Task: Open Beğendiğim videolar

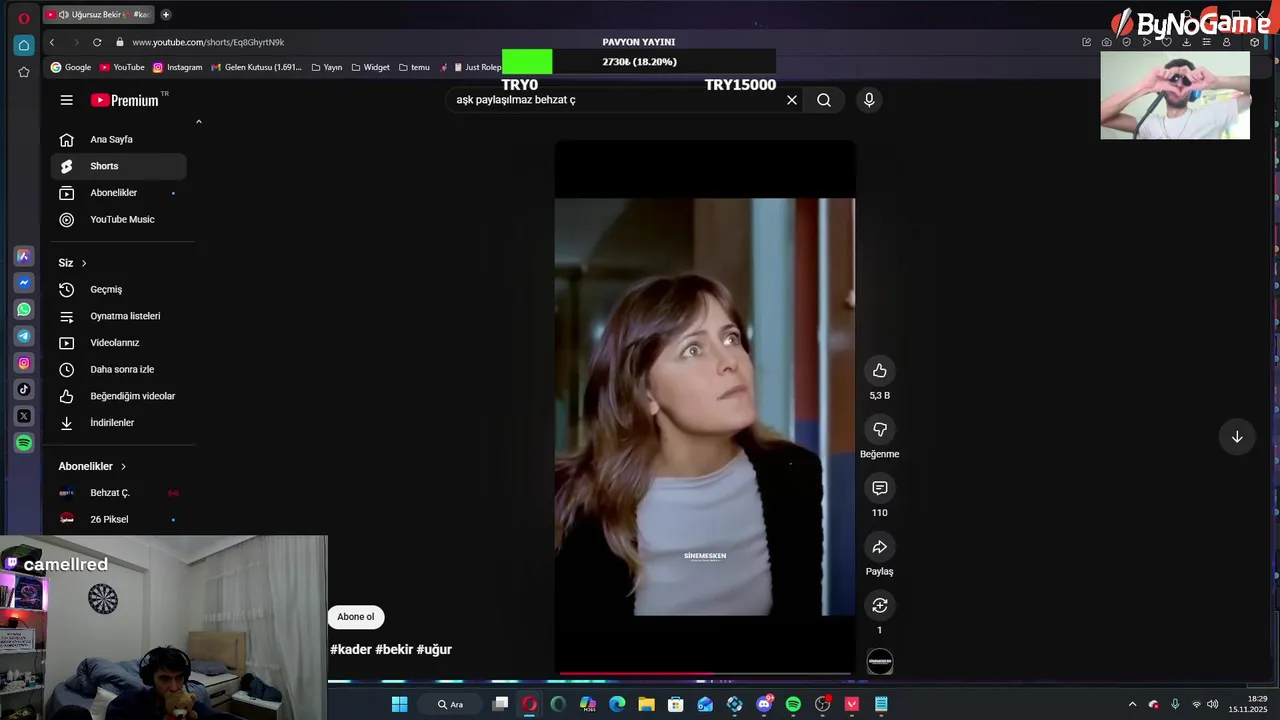Action: [x=119, y=396]
